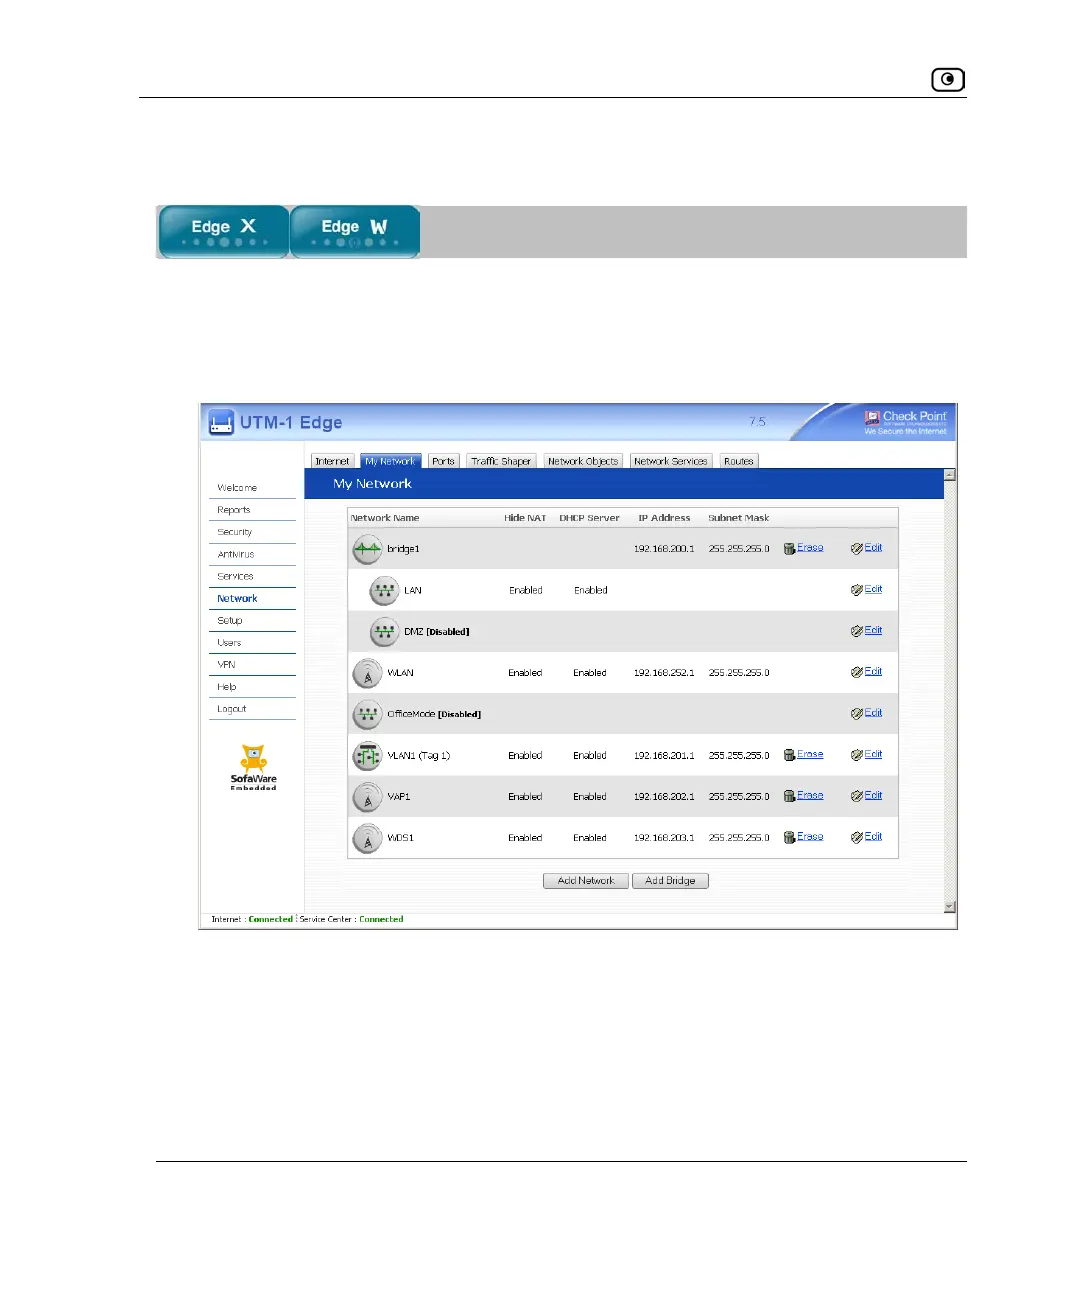Image resolution: width=1078 pixels, height=1304 pixels.
Task: Click the Network Name column header
Action: pos(385,518)
